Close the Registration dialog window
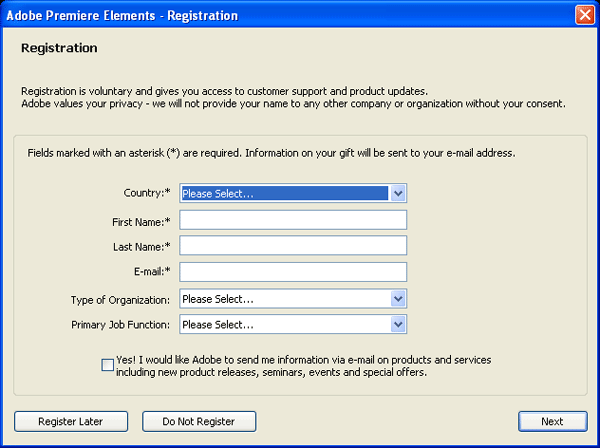Viewport: 600px width, 448px height. tap(584, 15)
